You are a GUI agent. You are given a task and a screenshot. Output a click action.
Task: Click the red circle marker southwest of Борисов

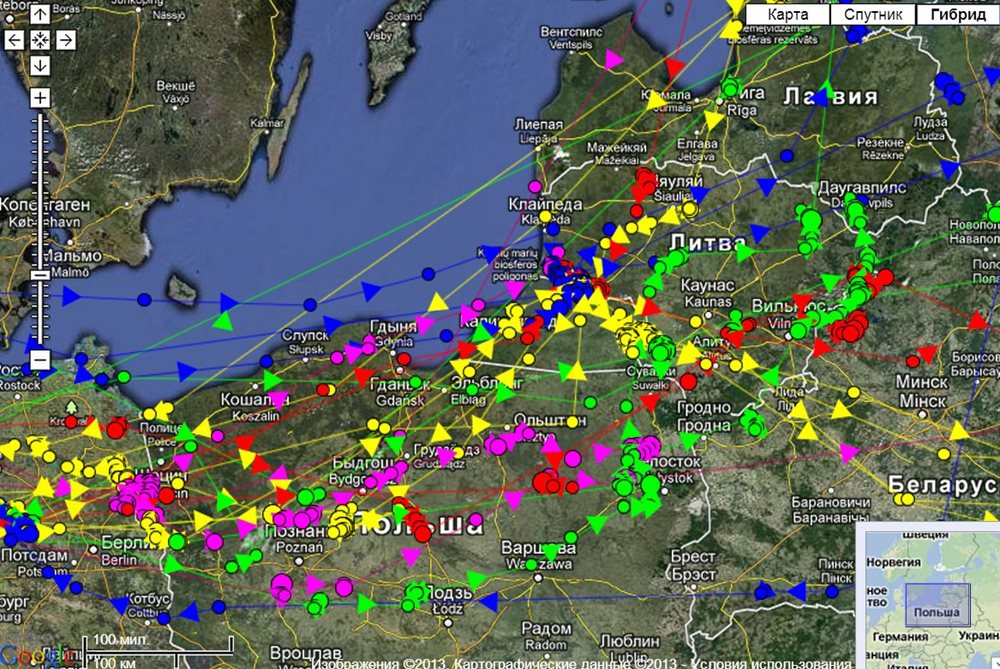[x=913, y=362]
